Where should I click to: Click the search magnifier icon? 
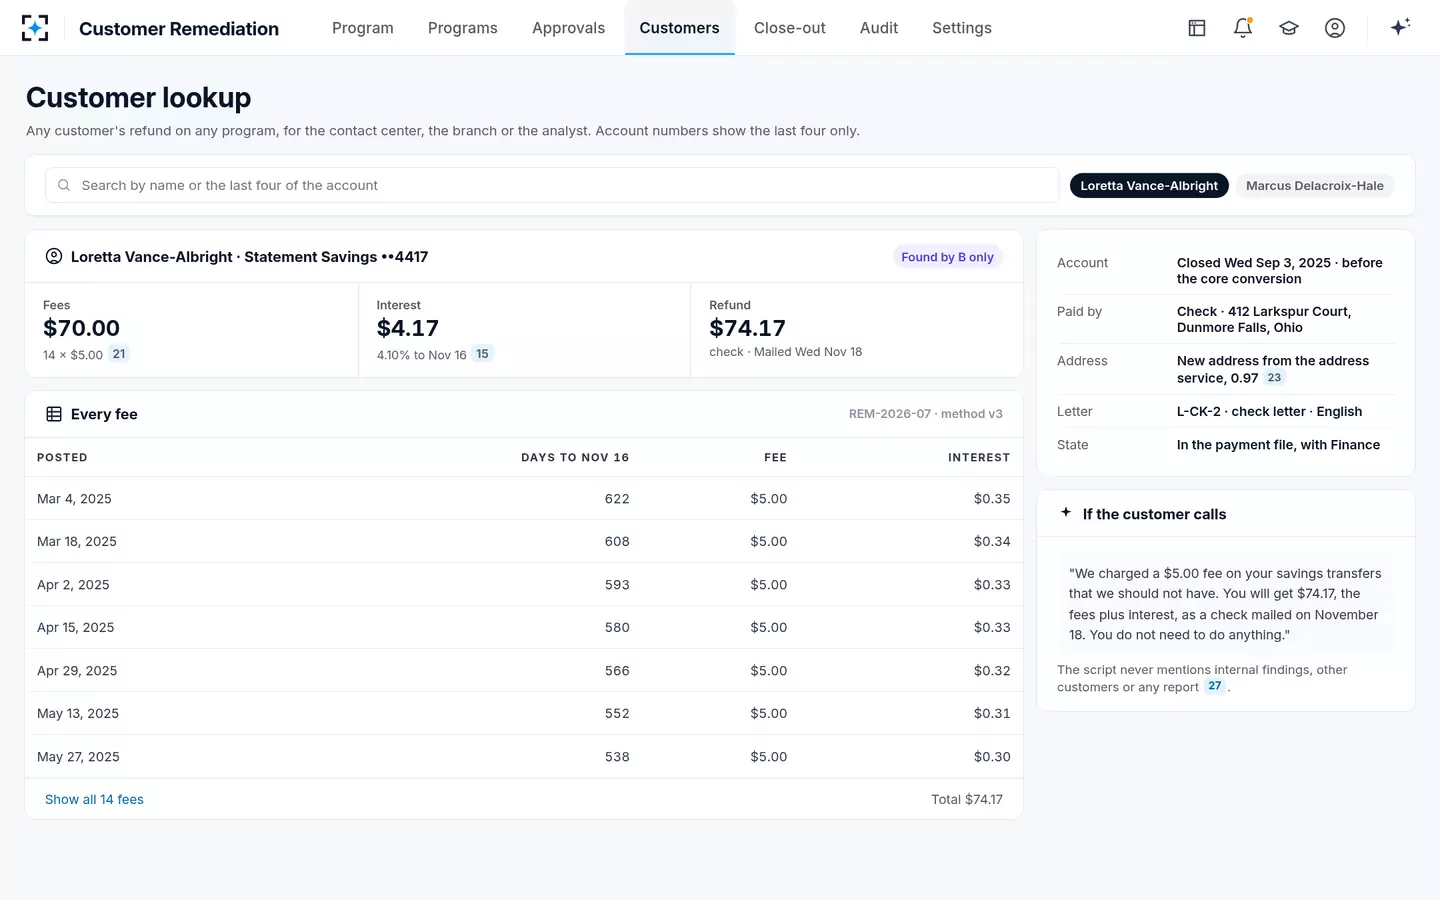coord(64,185)
